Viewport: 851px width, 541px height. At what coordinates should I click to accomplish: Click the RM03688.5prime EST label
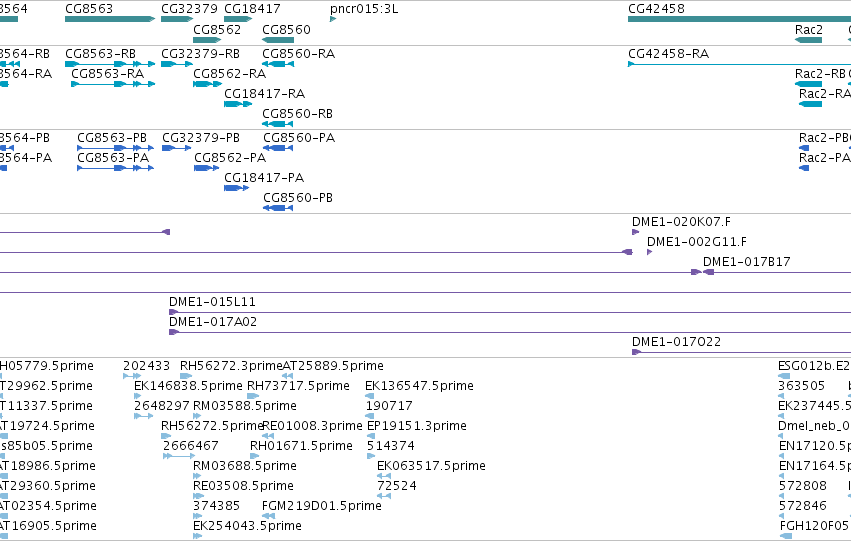click(x=245, y=467)
